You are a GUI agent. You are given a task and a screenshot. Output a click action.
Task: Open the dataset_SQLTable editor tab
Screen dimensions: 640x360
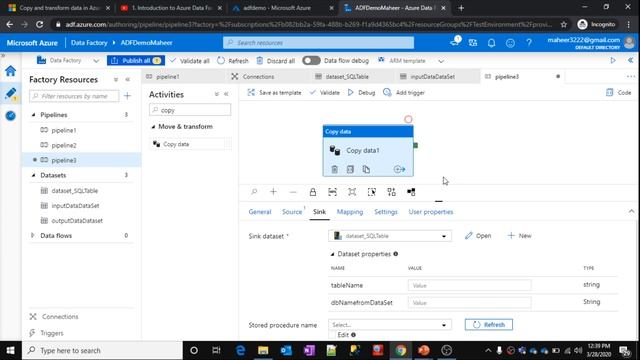click(347, 77)
